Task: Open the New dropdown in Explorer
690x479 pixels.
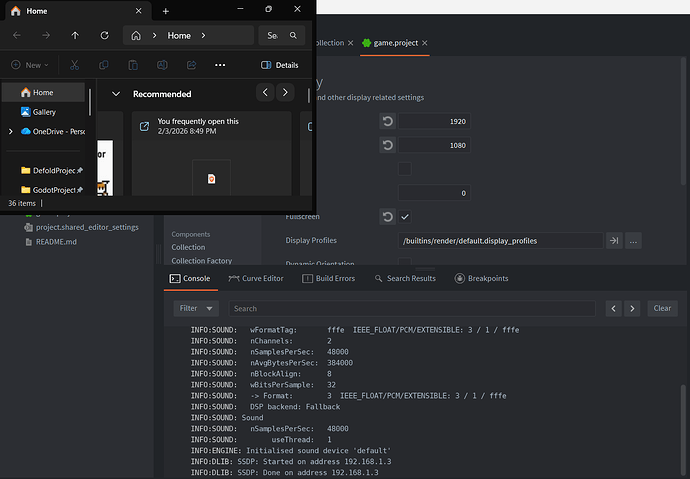Action: pos(32,65)
